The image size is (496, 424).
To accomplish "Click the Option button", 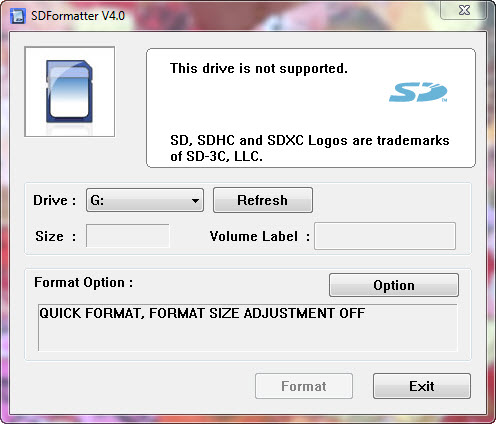I will coord(394,285).
